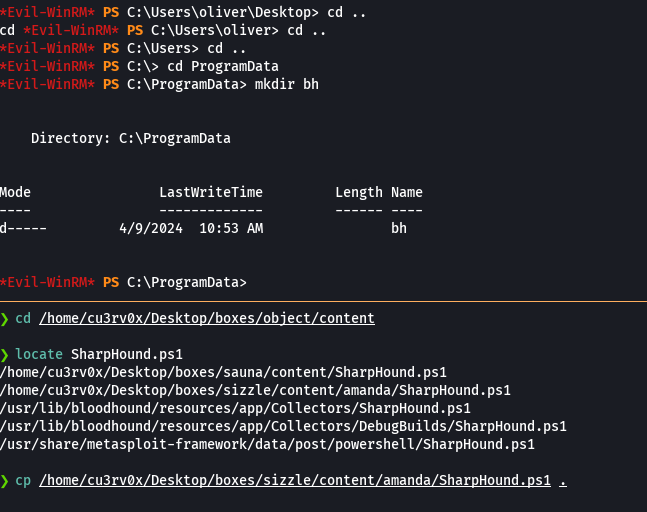Click the underlined cp source path
Image resolution: width=647 pixels, height=512 pixels.
(x=295, y=480)
